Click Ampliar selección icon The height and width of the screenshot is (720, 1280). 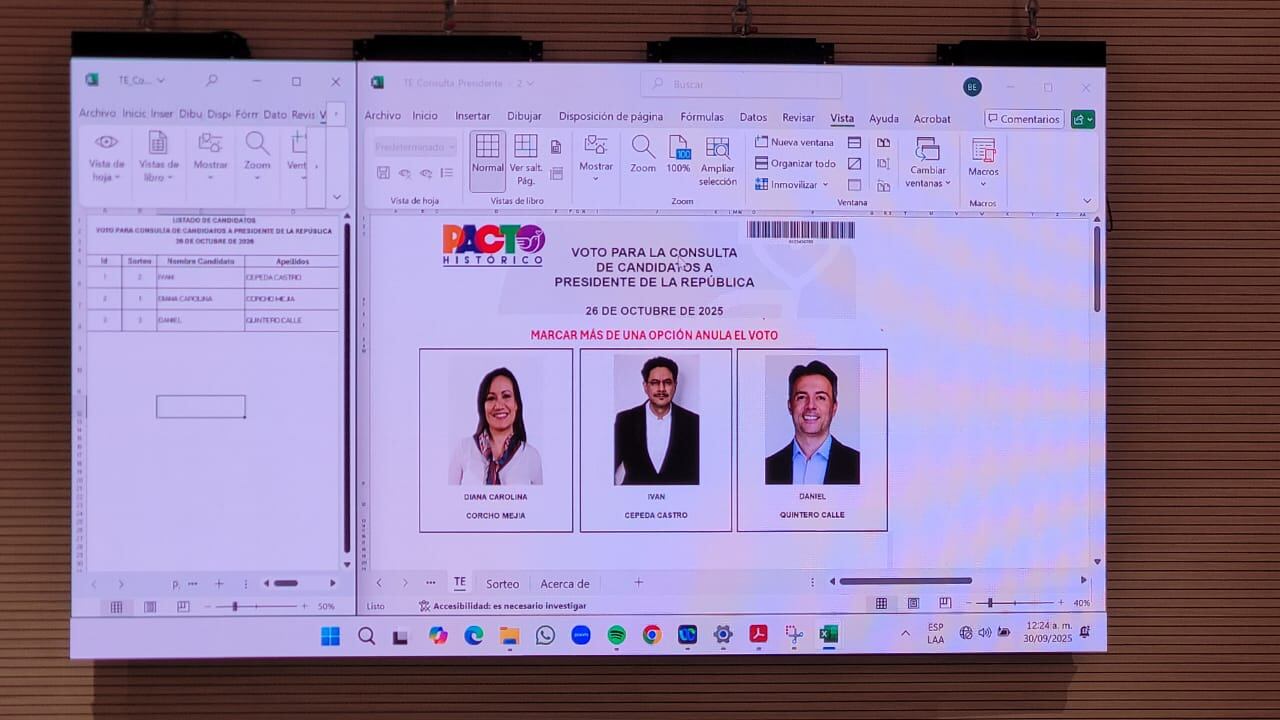pyautogui.click(x=717, y=160)
